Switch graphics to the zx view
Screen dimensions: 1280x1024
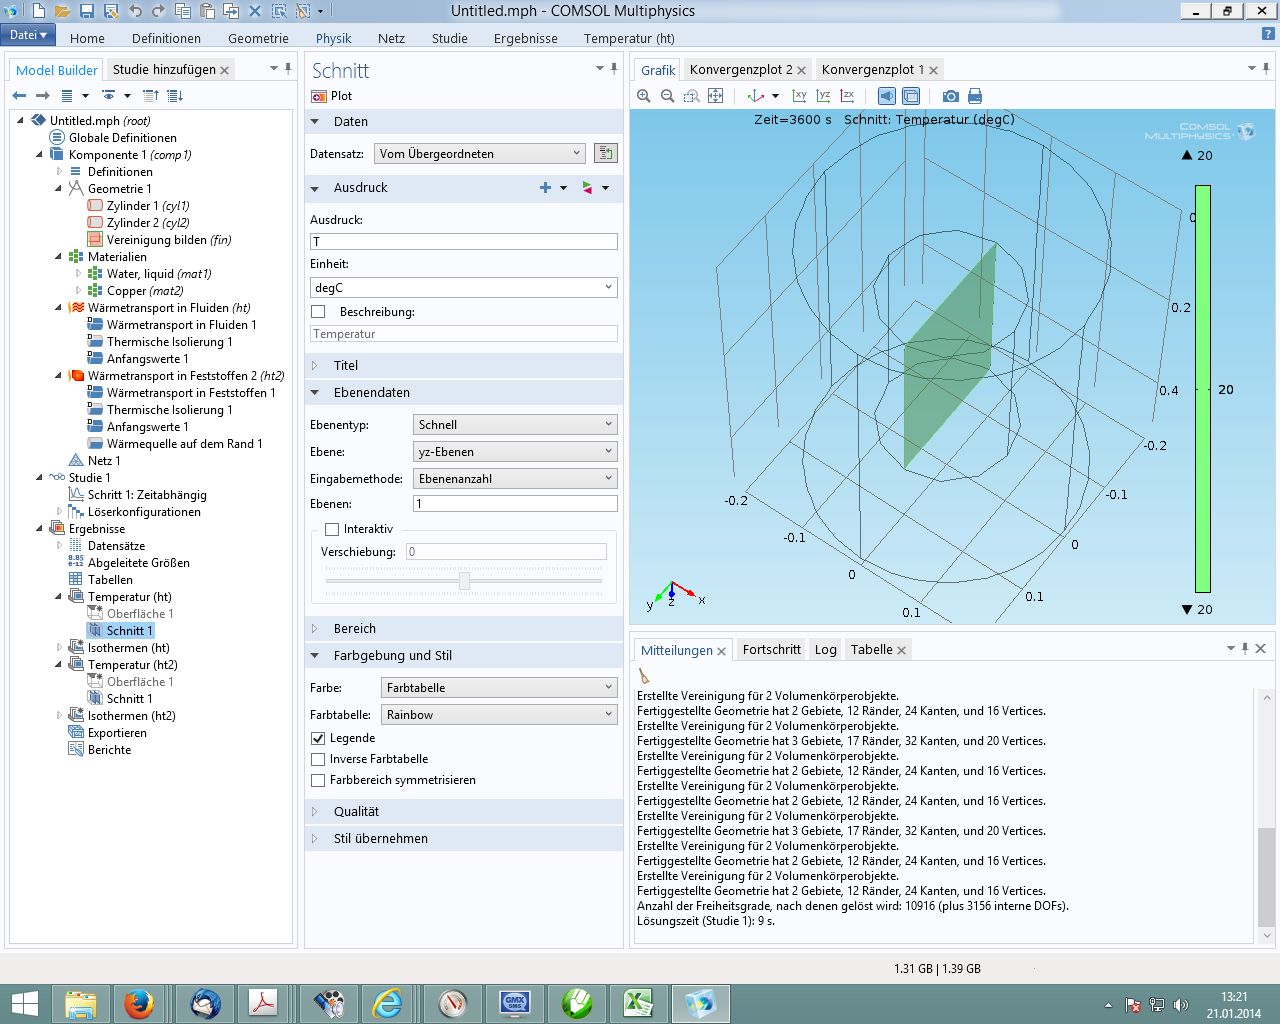847,96
